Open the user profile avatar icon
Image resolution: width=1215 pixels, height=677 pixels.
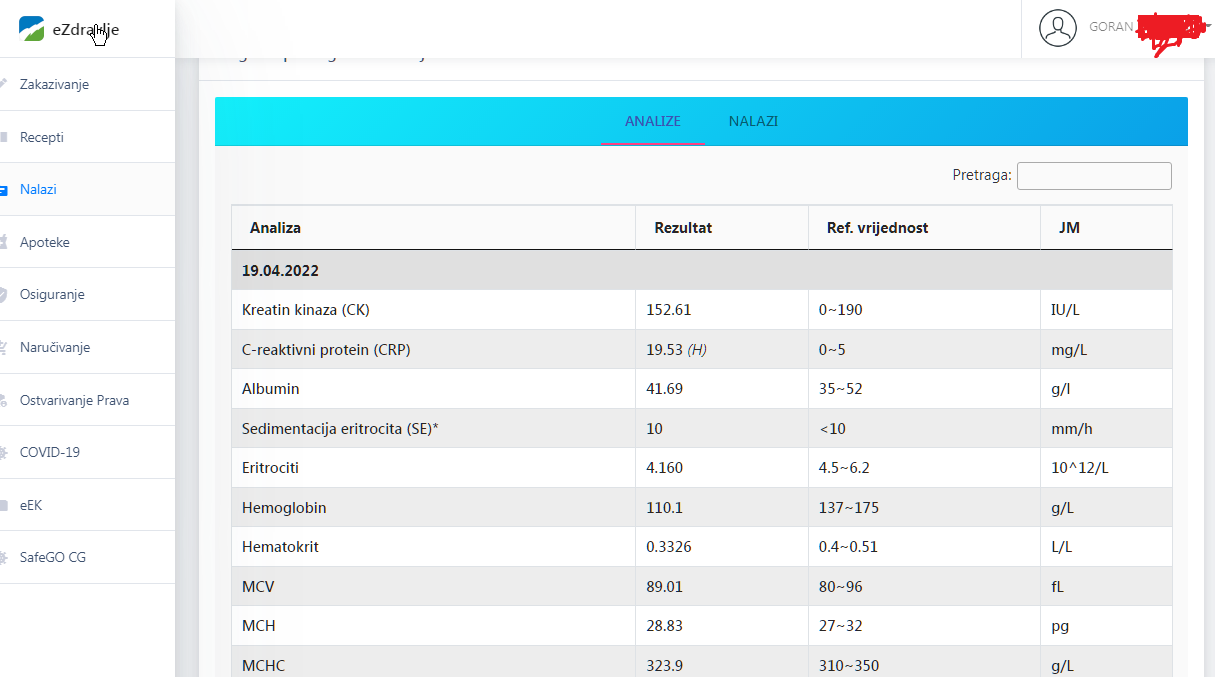[x=1058, y=28]
